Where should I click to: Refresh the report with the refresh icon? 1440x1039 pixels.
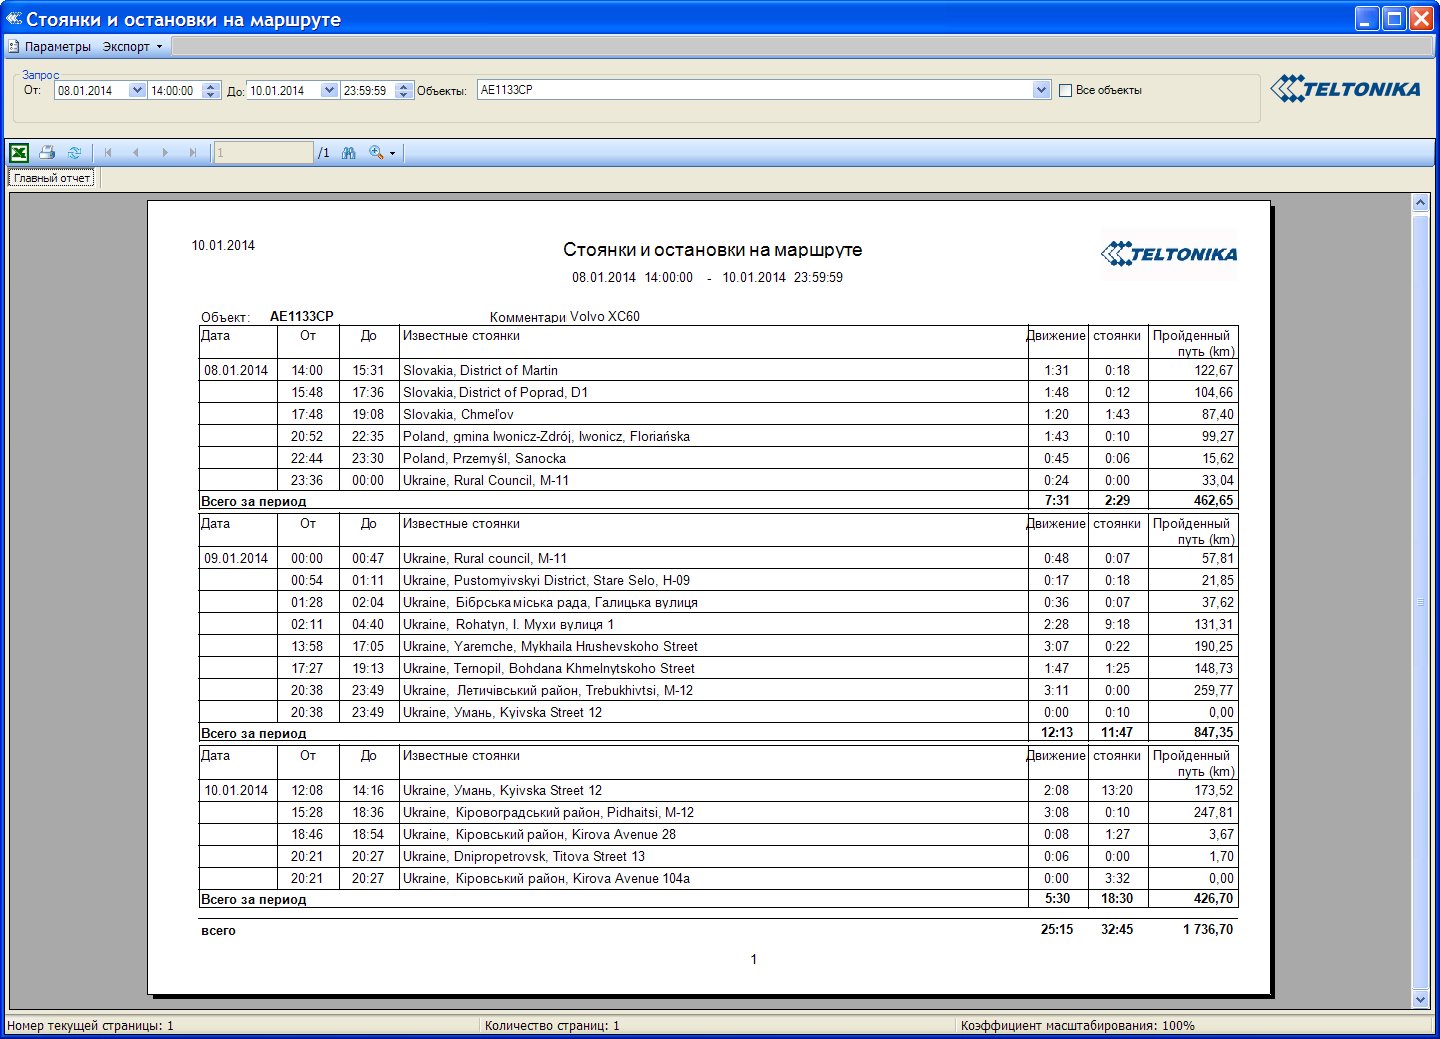pyautogui.click(x=74, y=153)
